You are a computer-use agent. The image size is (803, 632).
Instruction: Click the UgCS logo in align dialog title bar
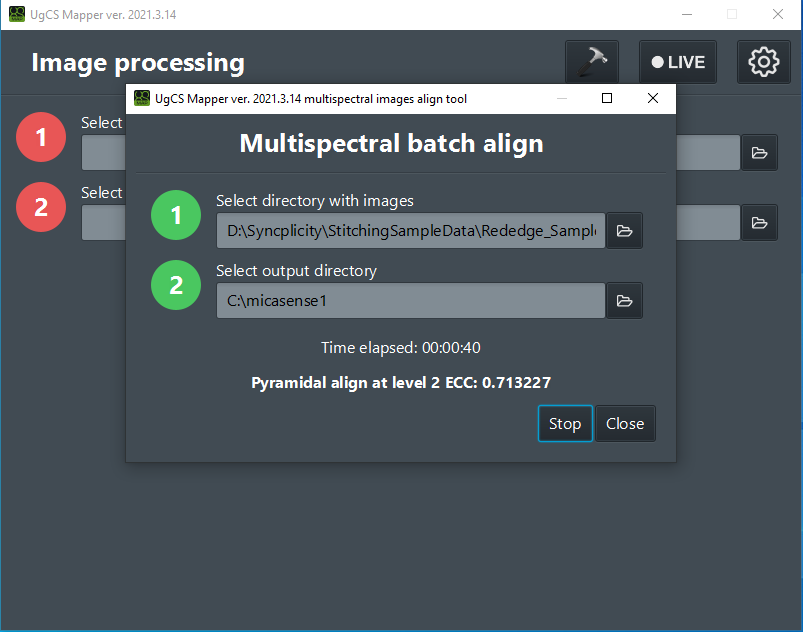(x=142, y=98)
